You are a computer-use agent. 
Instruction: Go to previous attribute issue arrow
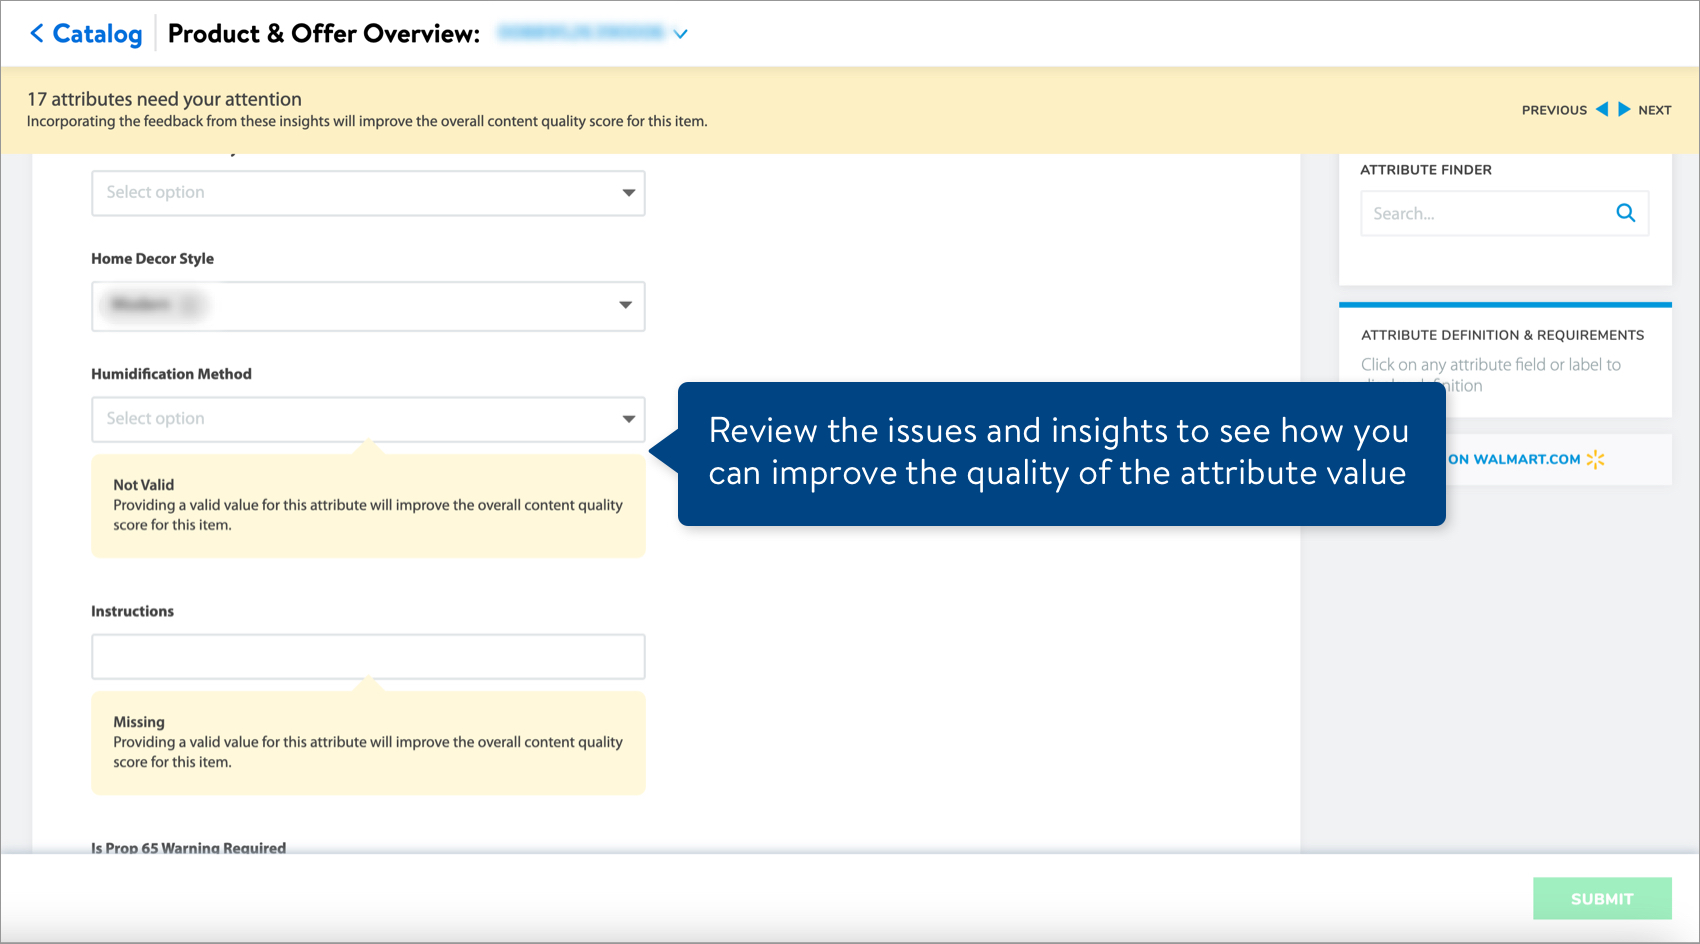click(1602, 109)
